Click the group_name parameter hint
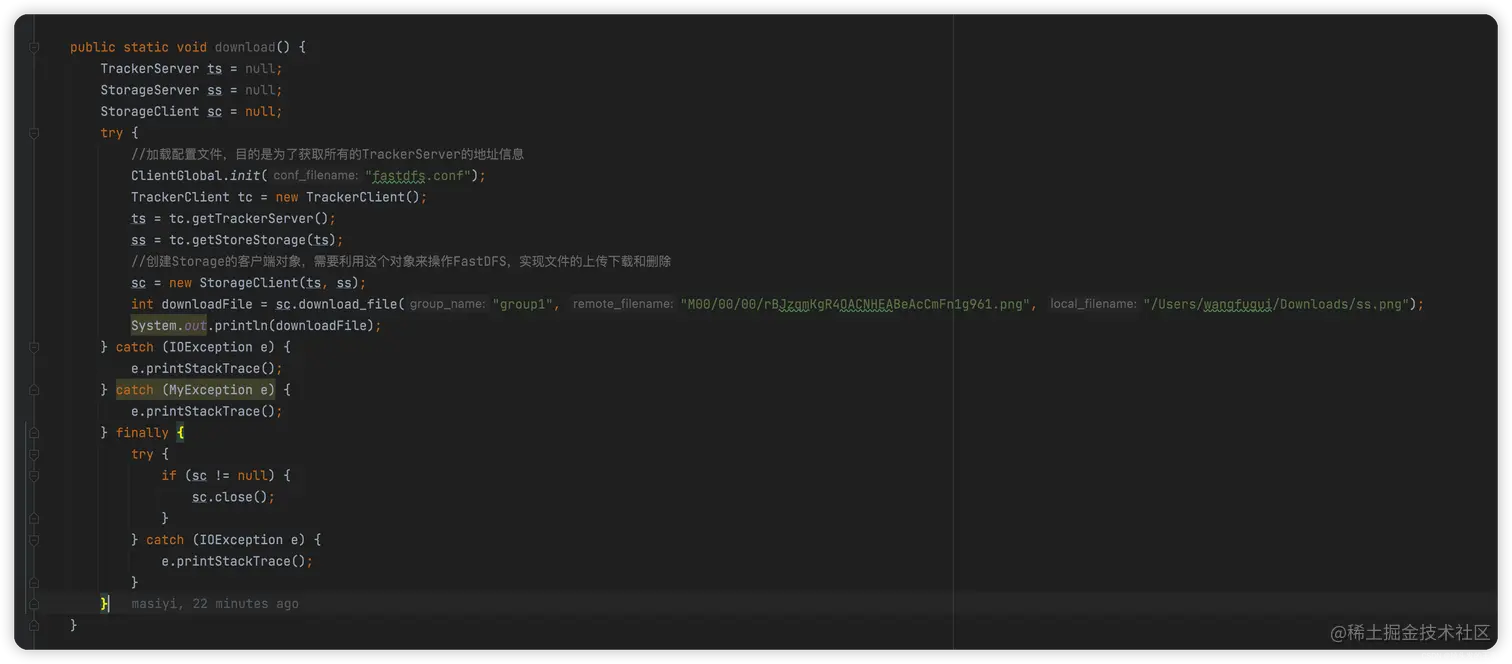Viewport: 1512px width, 664px height. point(447,304)
